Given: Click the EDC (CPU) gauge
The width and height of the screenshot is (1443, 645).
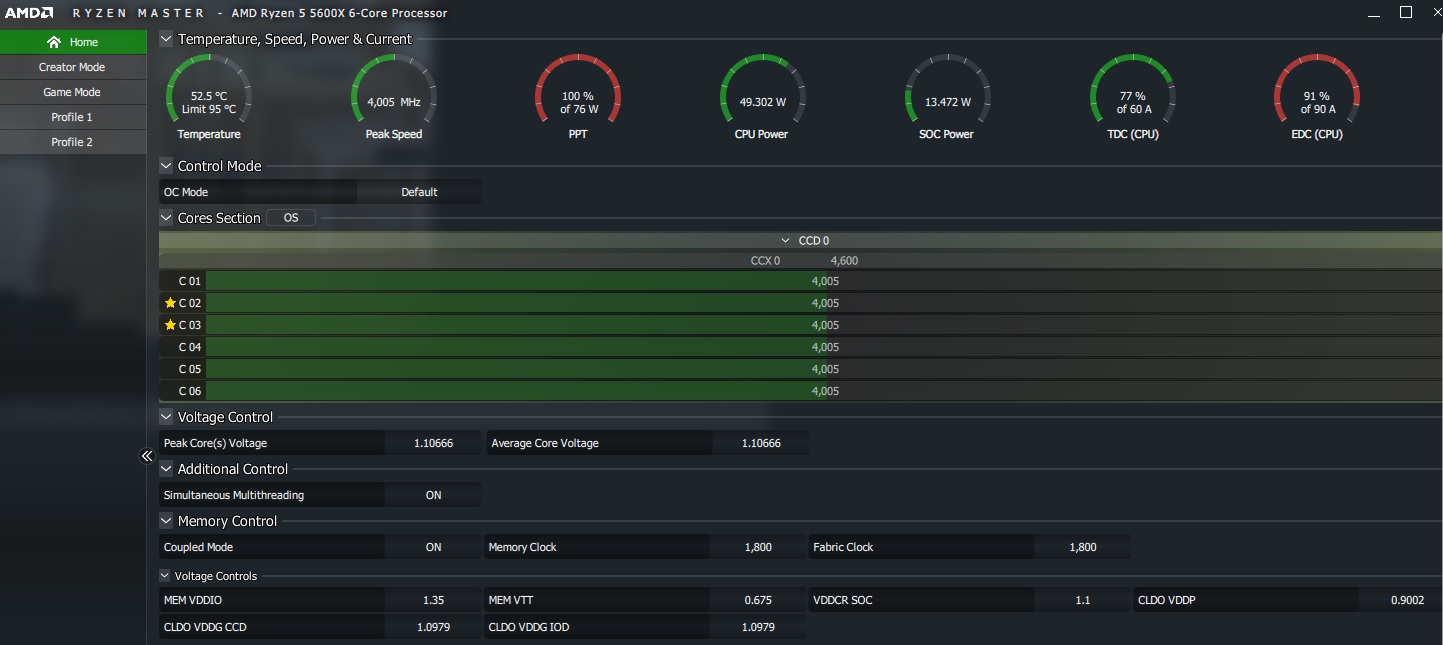Looking at the screenshot, I should click(1316, 97).
